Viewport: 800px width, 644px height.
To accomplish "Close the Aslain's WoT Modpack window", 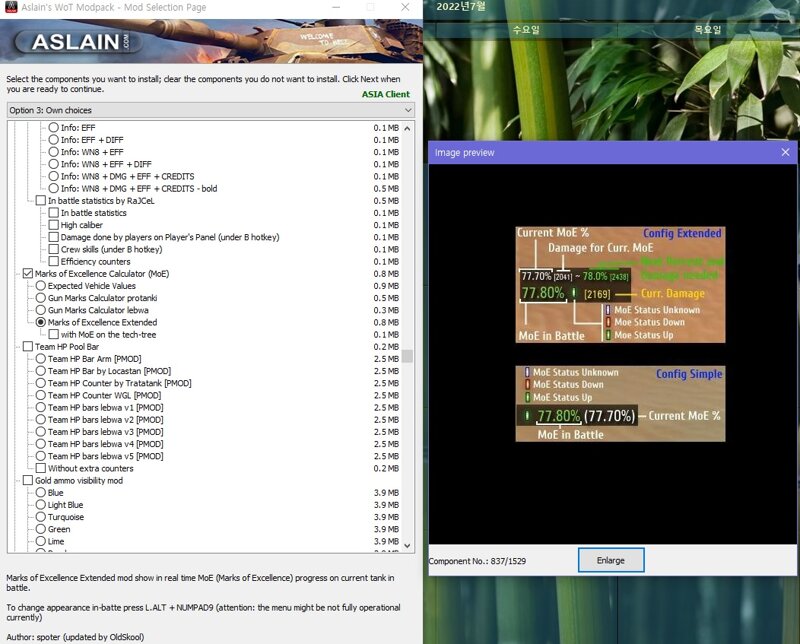I will 405,7.
